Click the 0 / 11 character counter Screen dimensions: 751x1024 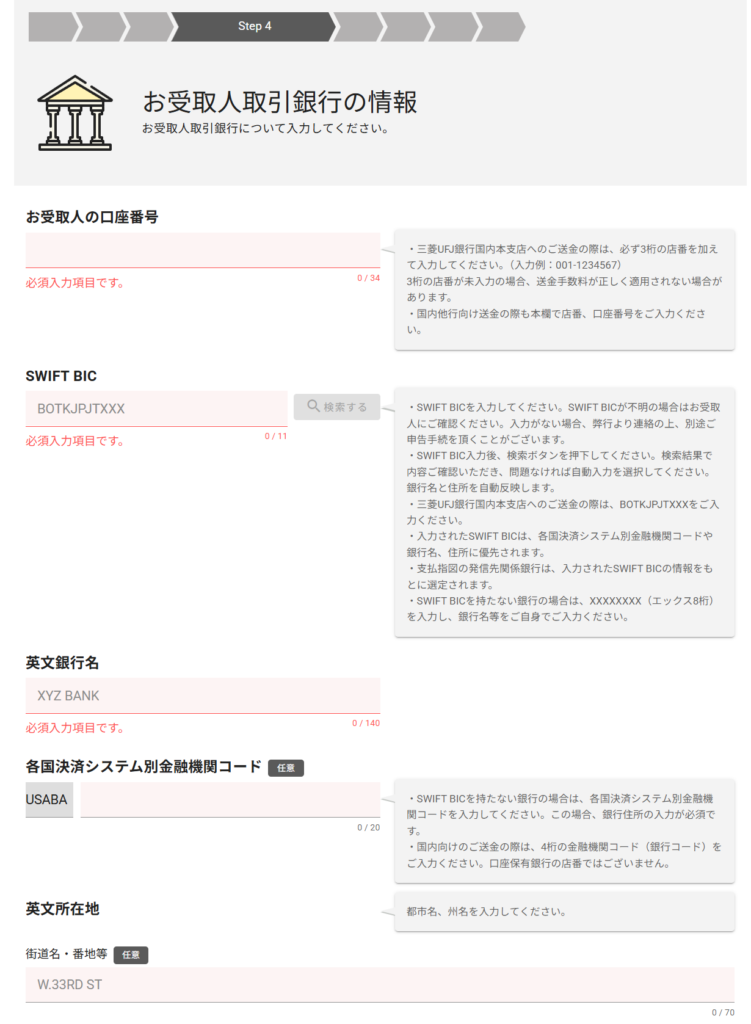click(x=276, y=436)
